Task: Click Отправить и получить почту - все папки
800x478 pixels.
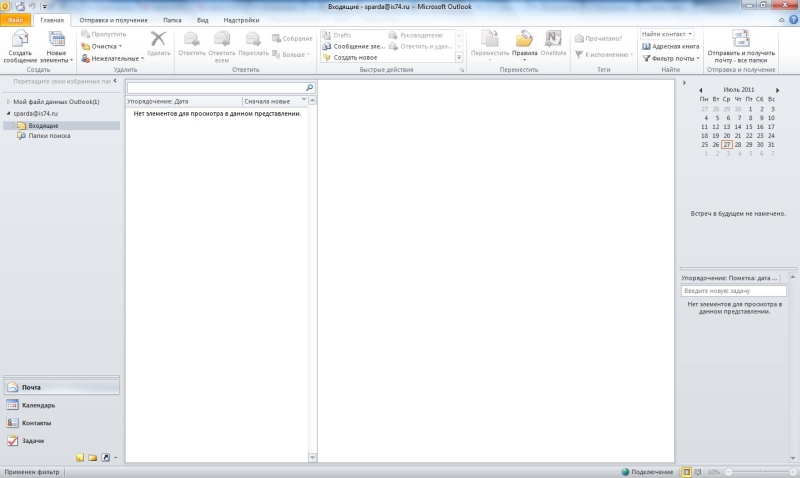Action: (741, 40)
